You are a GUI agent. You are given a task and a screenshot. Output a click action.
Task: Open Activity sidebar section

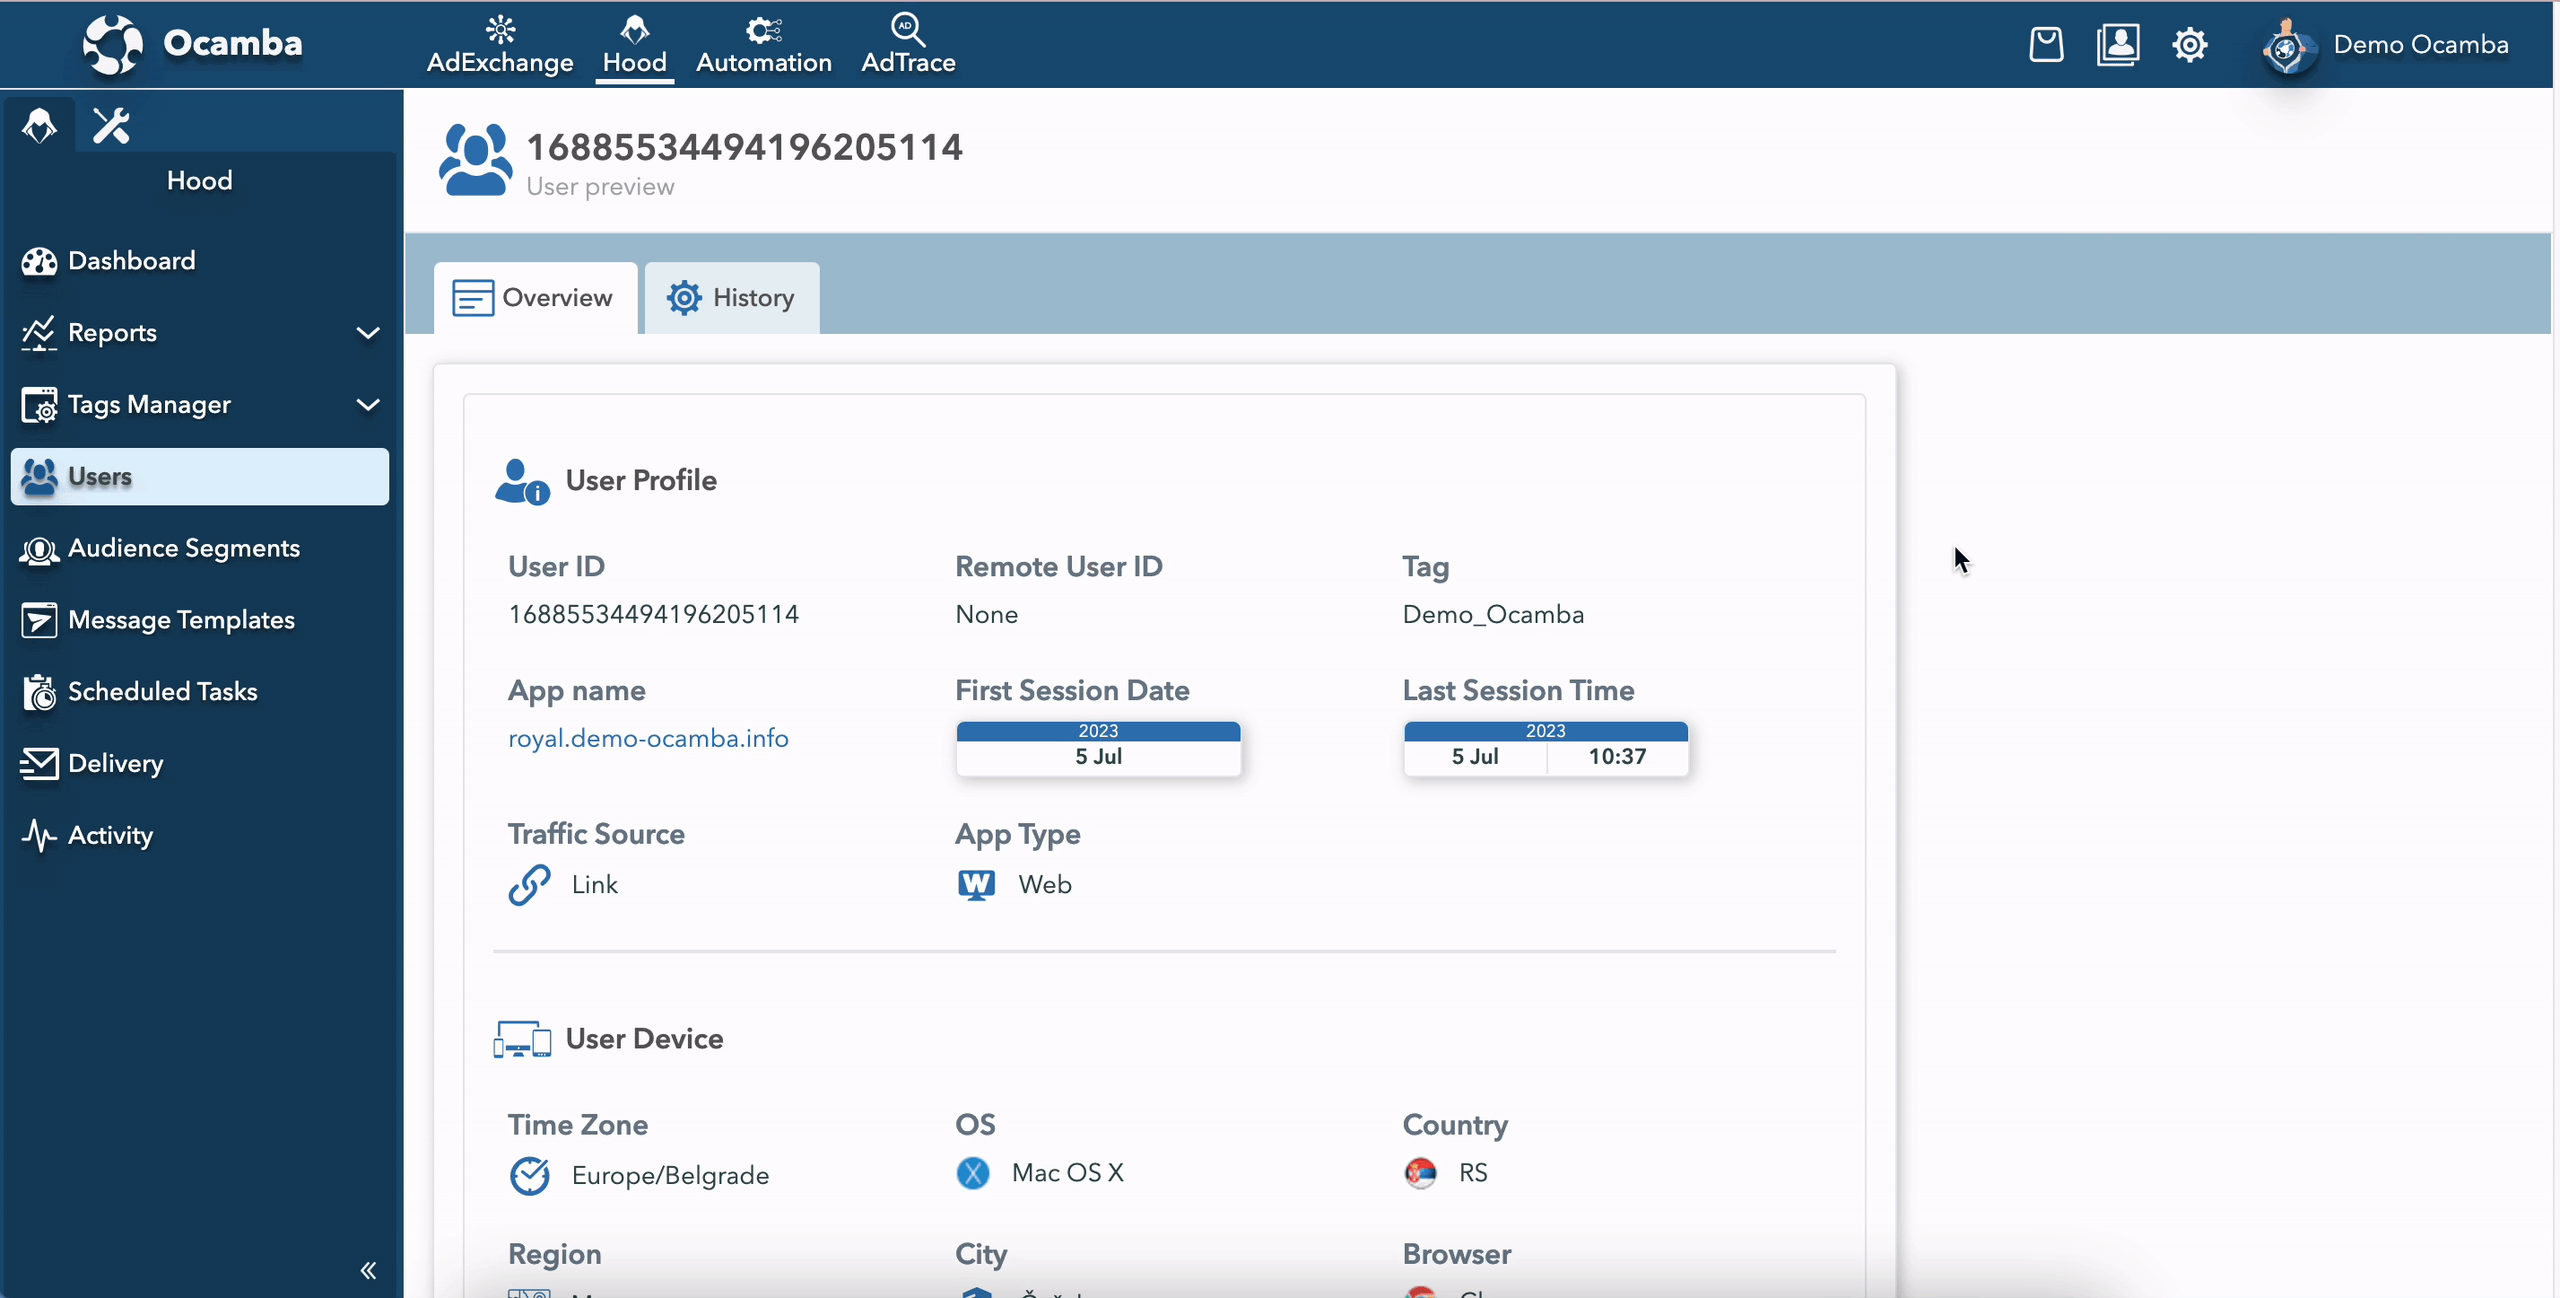click(109, 834)
